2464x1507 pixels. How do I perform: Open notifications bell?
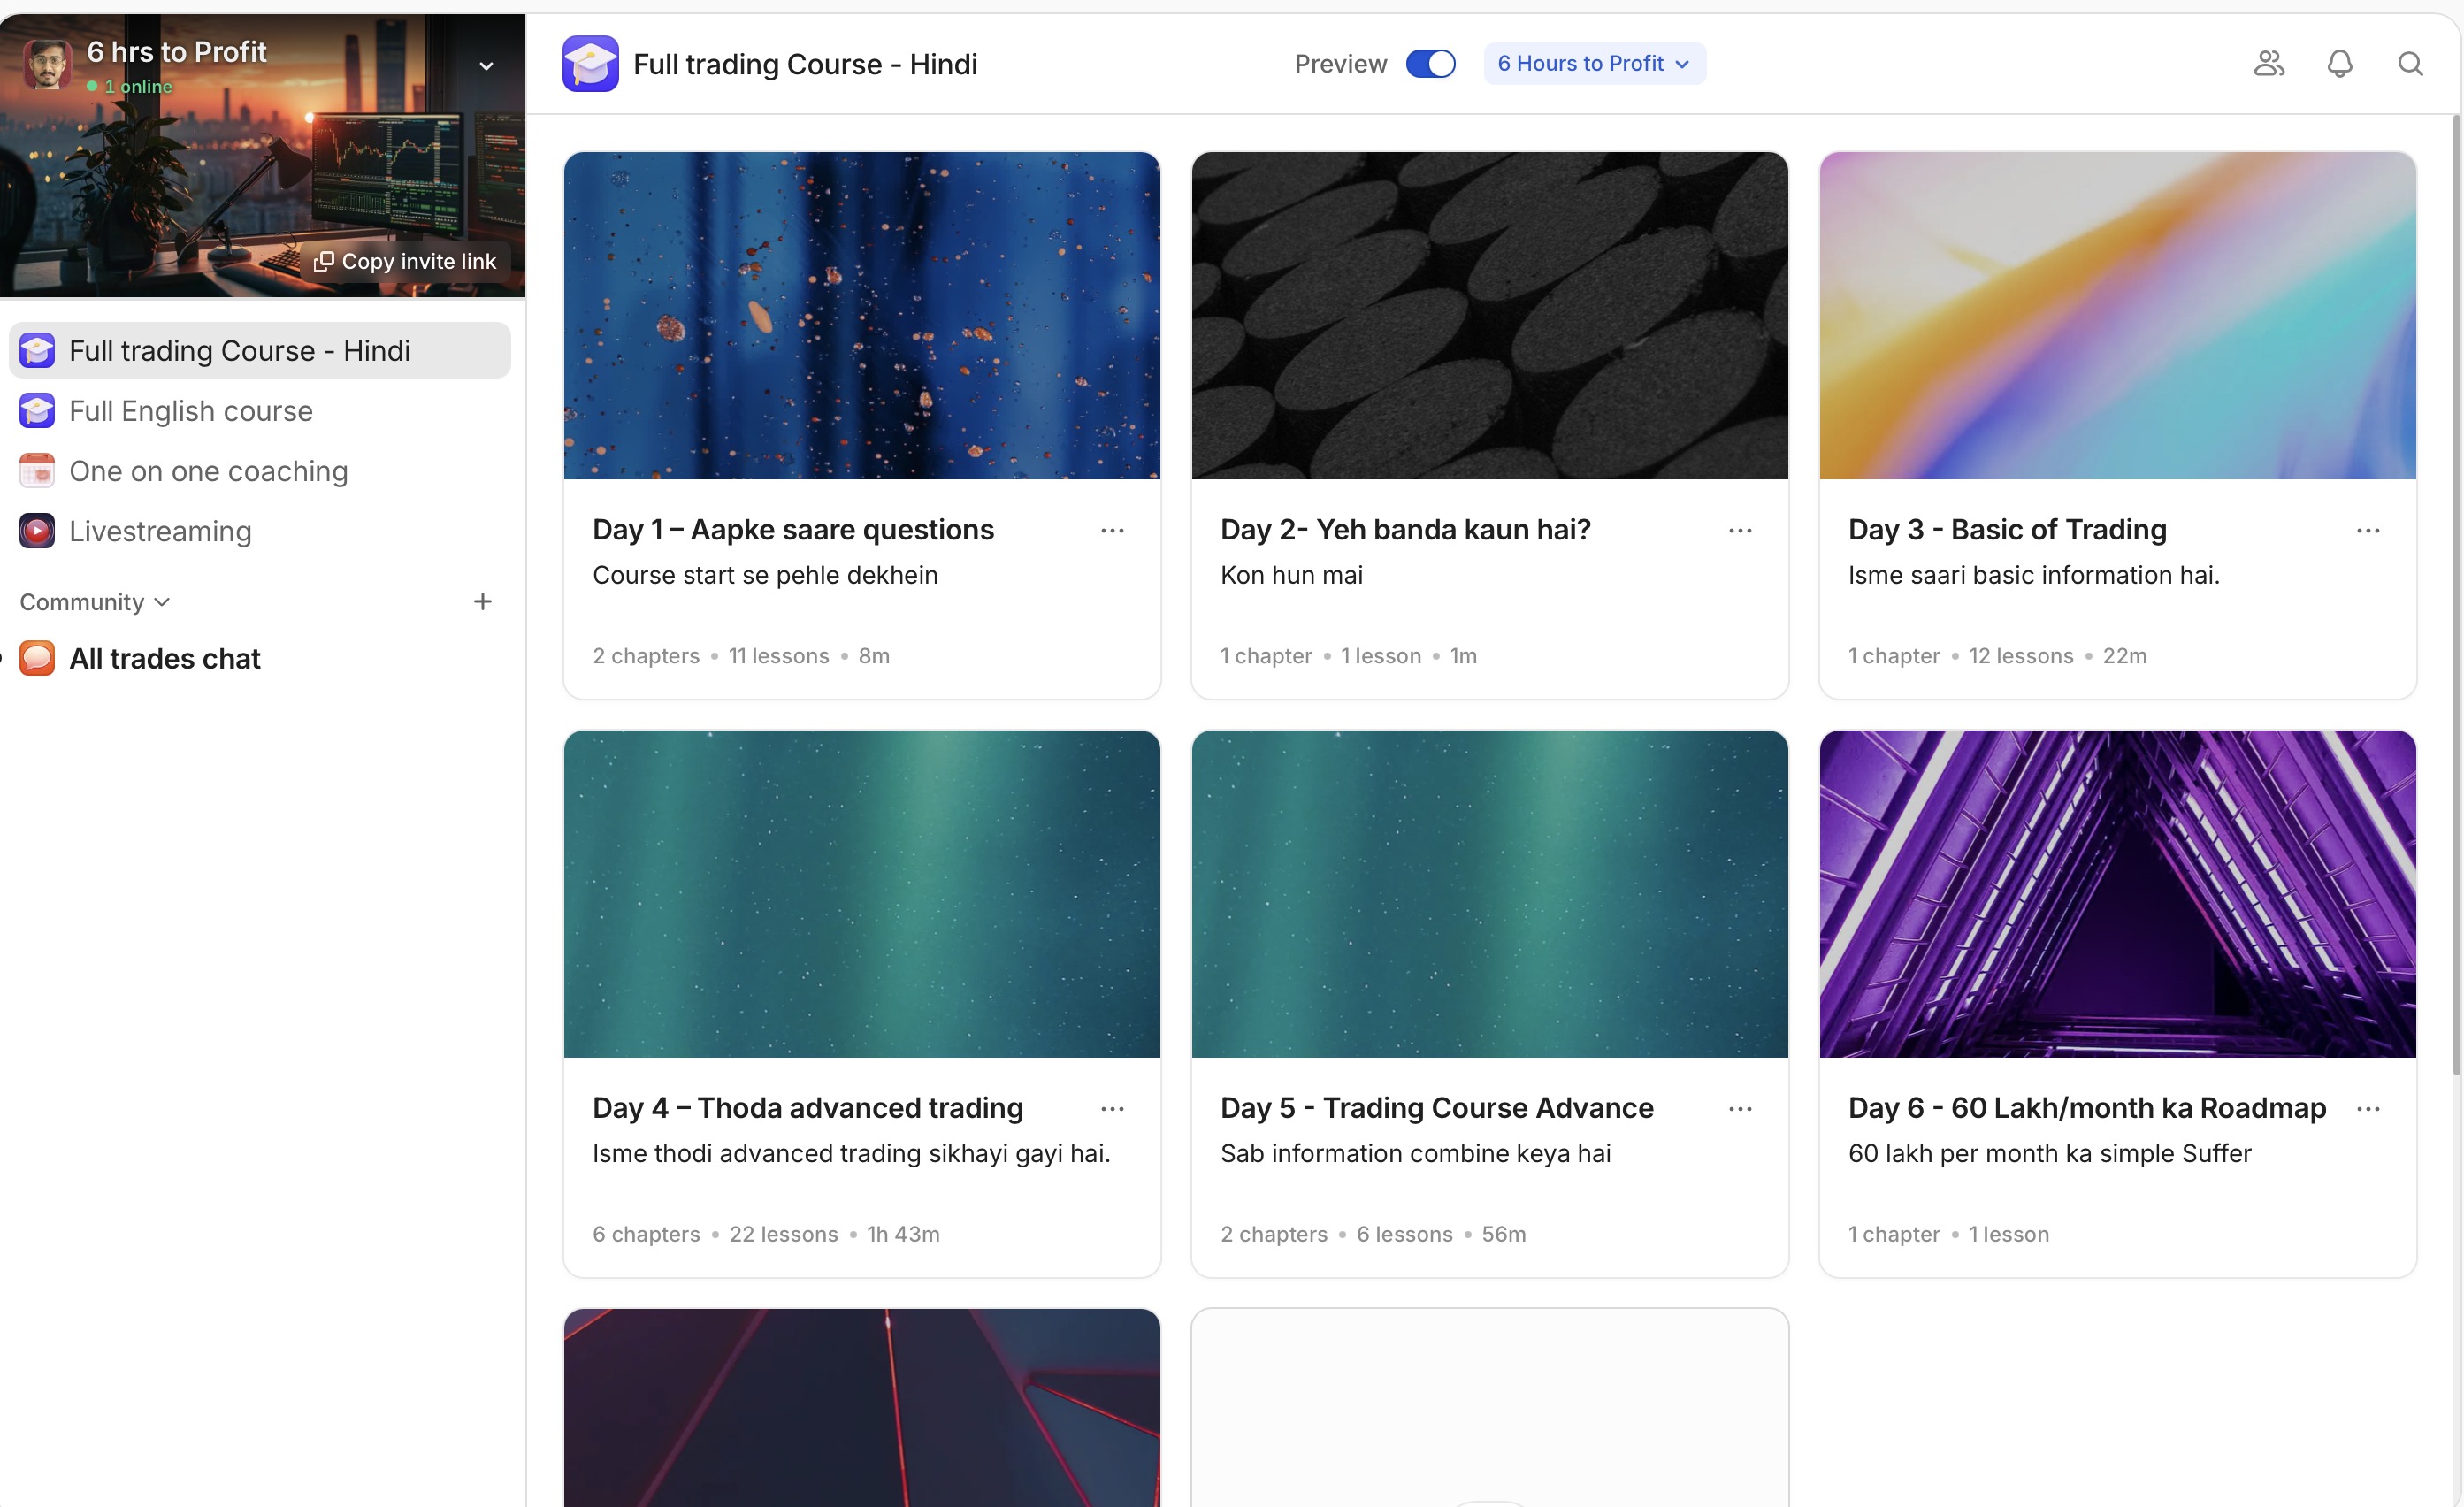[x=2339, y=64]
